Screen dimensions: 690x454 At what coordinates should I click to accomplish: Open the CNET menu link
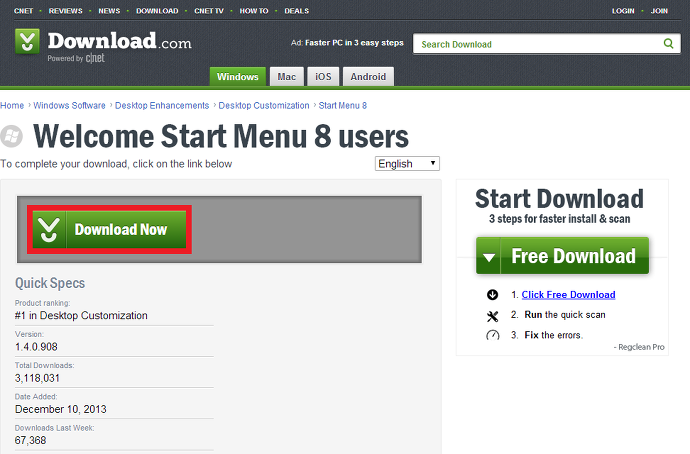[x=23, y=11]
